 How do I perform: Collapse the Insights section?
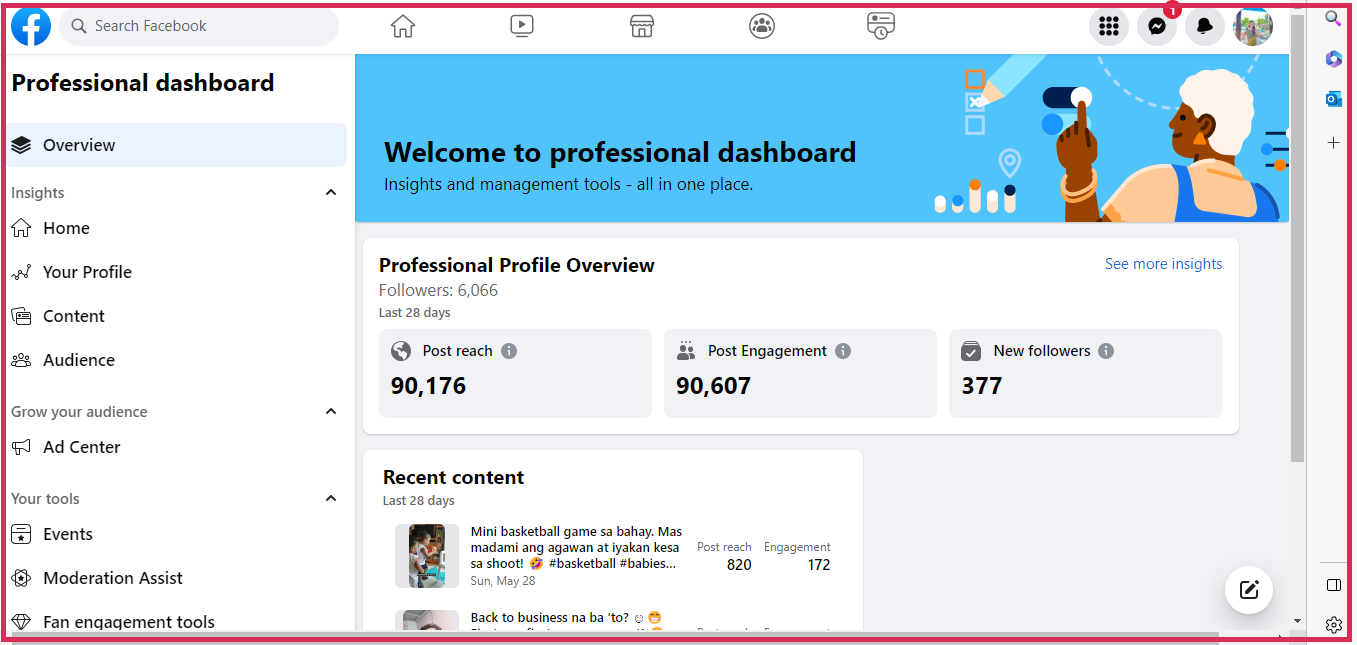click(x=331, y=192)
